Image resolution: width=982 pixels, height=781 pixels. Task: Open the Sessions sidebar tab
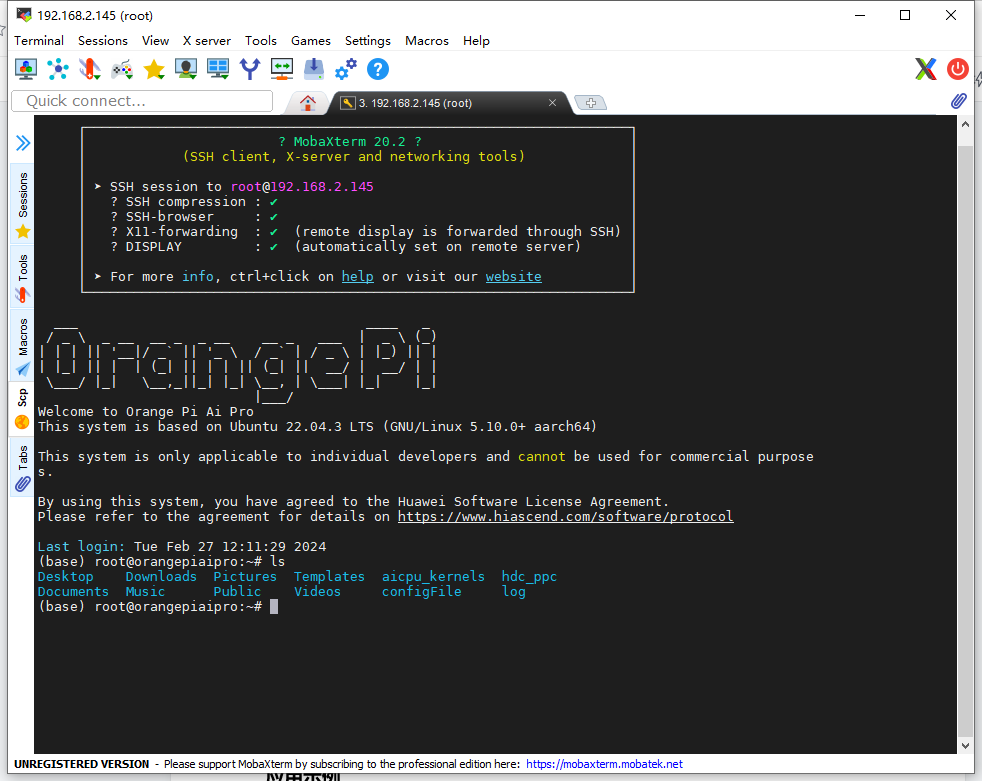coord(23,205)
